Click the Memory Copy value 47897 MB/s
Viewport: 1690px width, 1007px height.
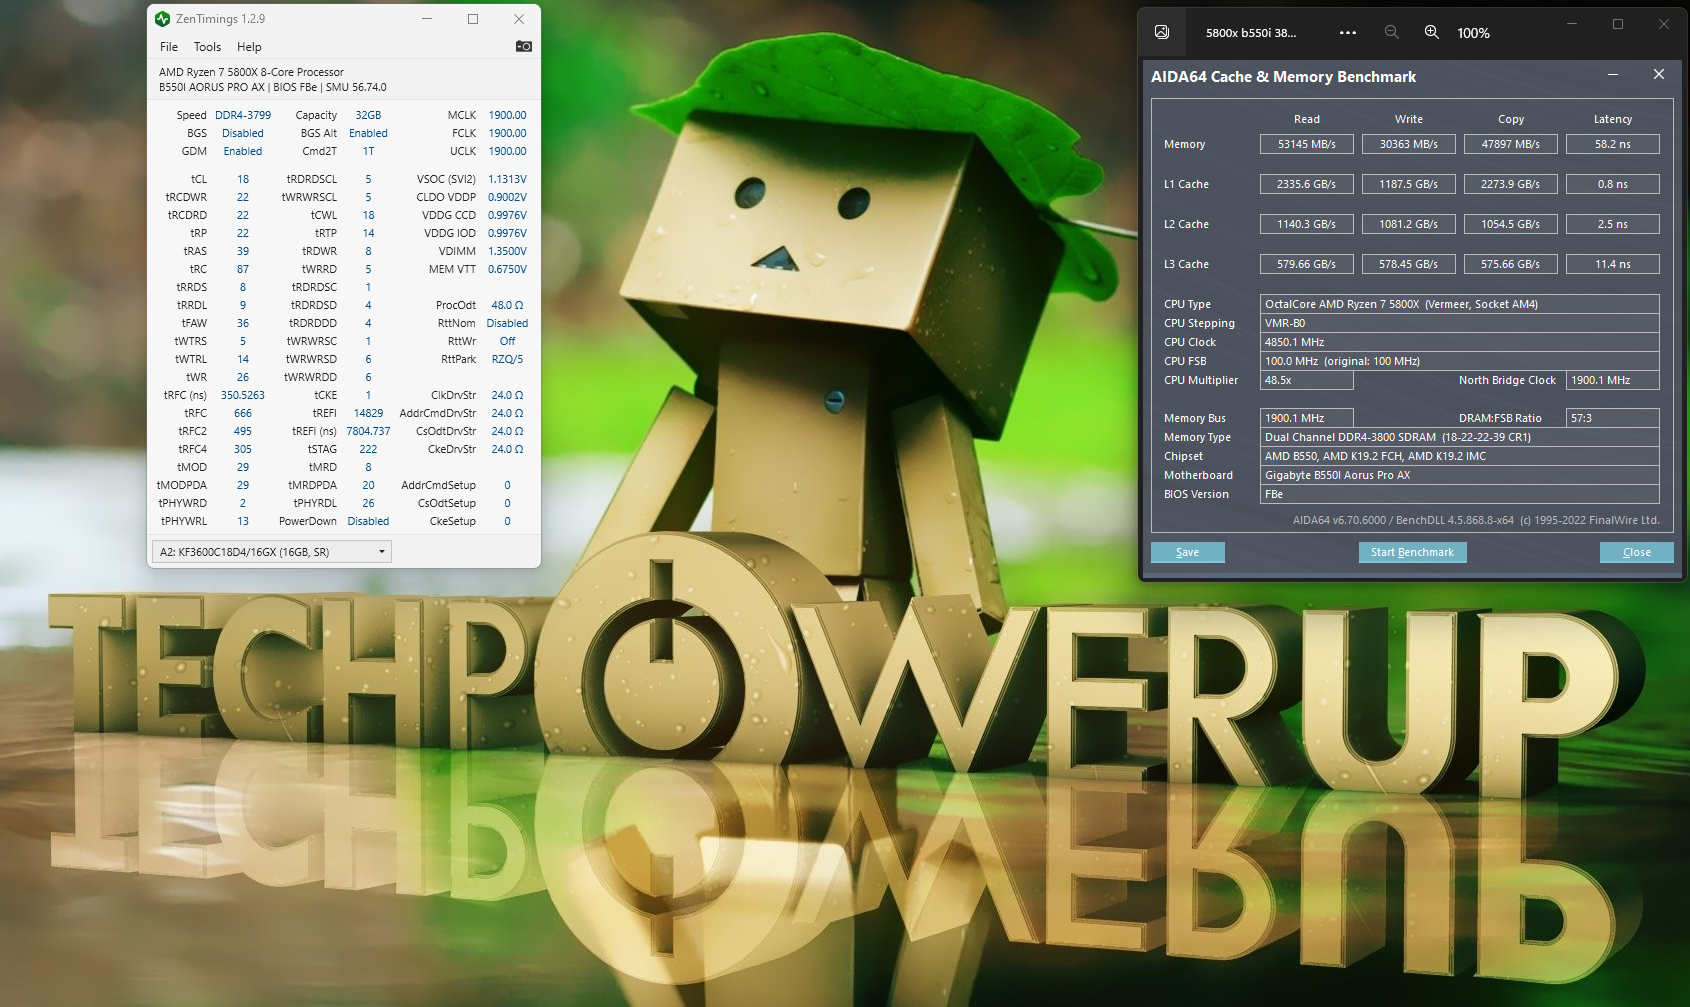[1511, 144]
